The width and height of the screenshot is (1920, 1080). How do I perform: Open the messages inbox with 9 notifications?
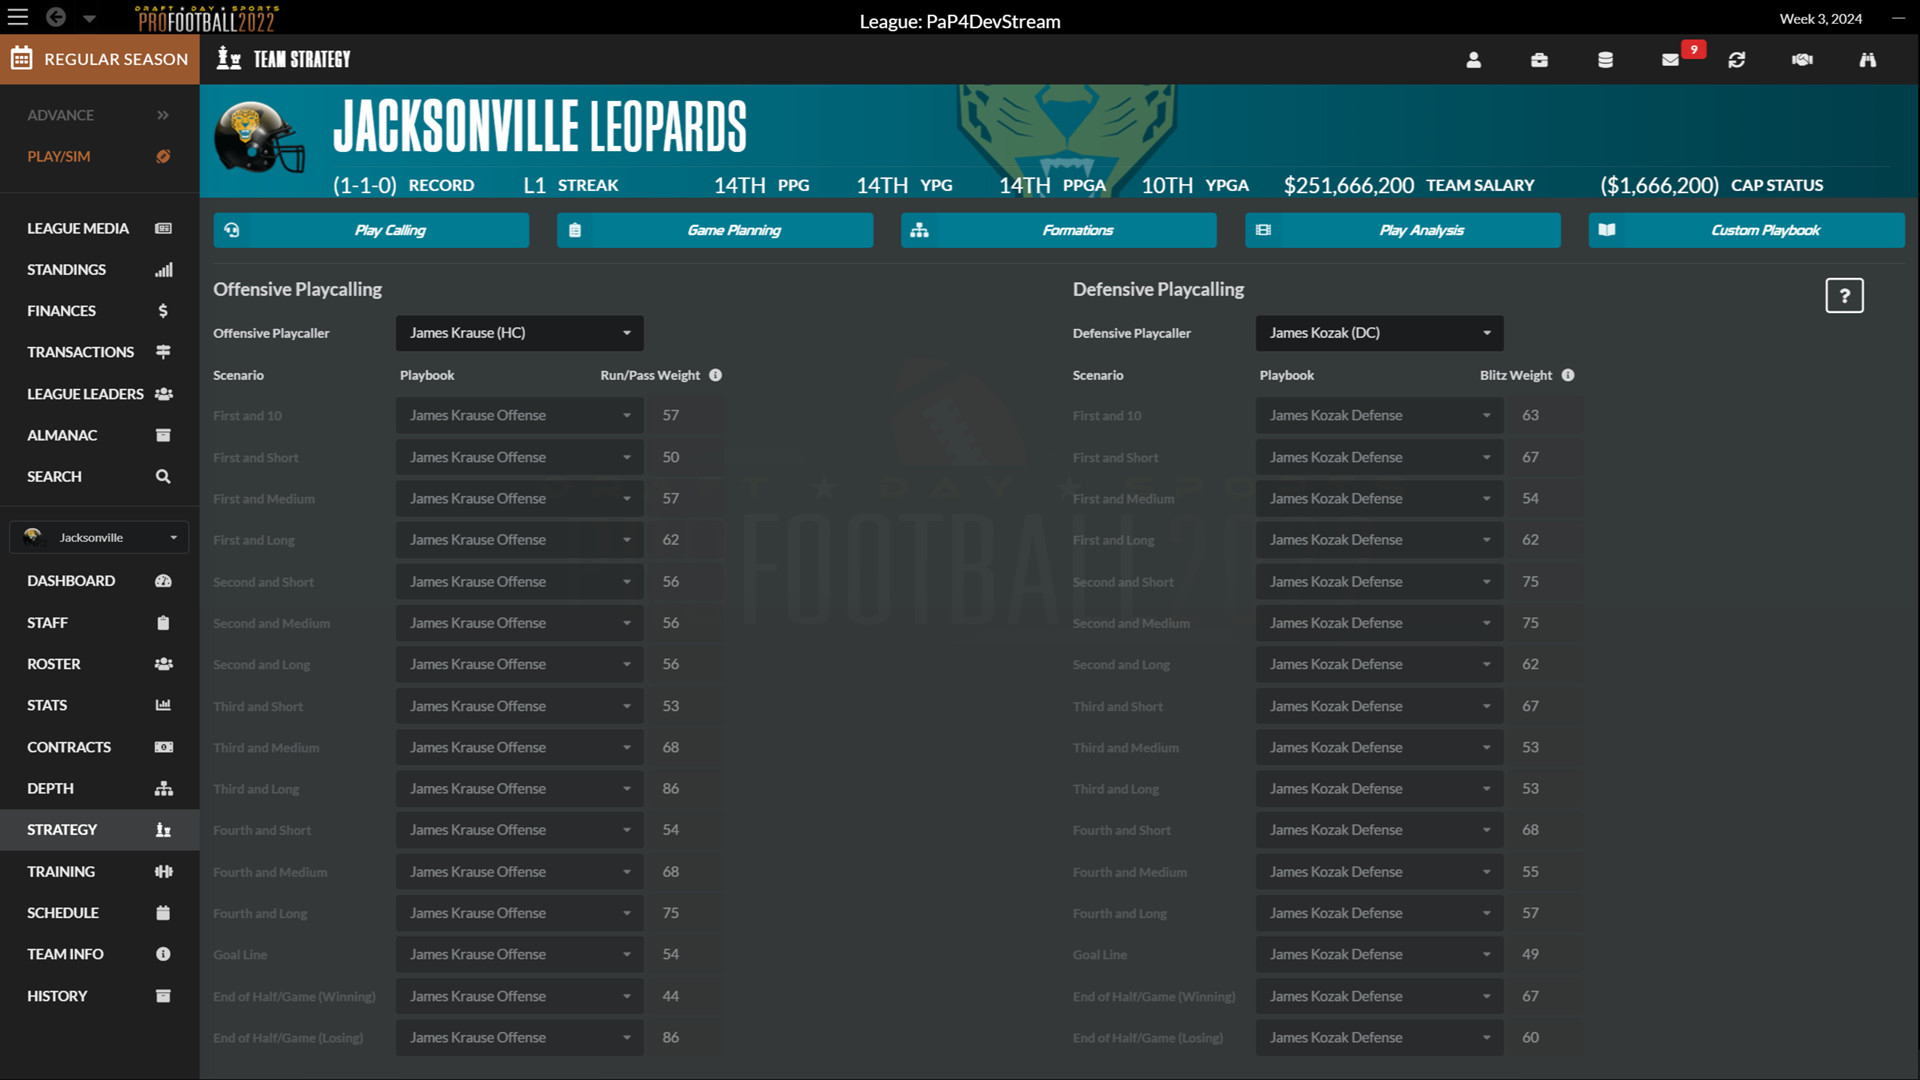click(1670, 60)
